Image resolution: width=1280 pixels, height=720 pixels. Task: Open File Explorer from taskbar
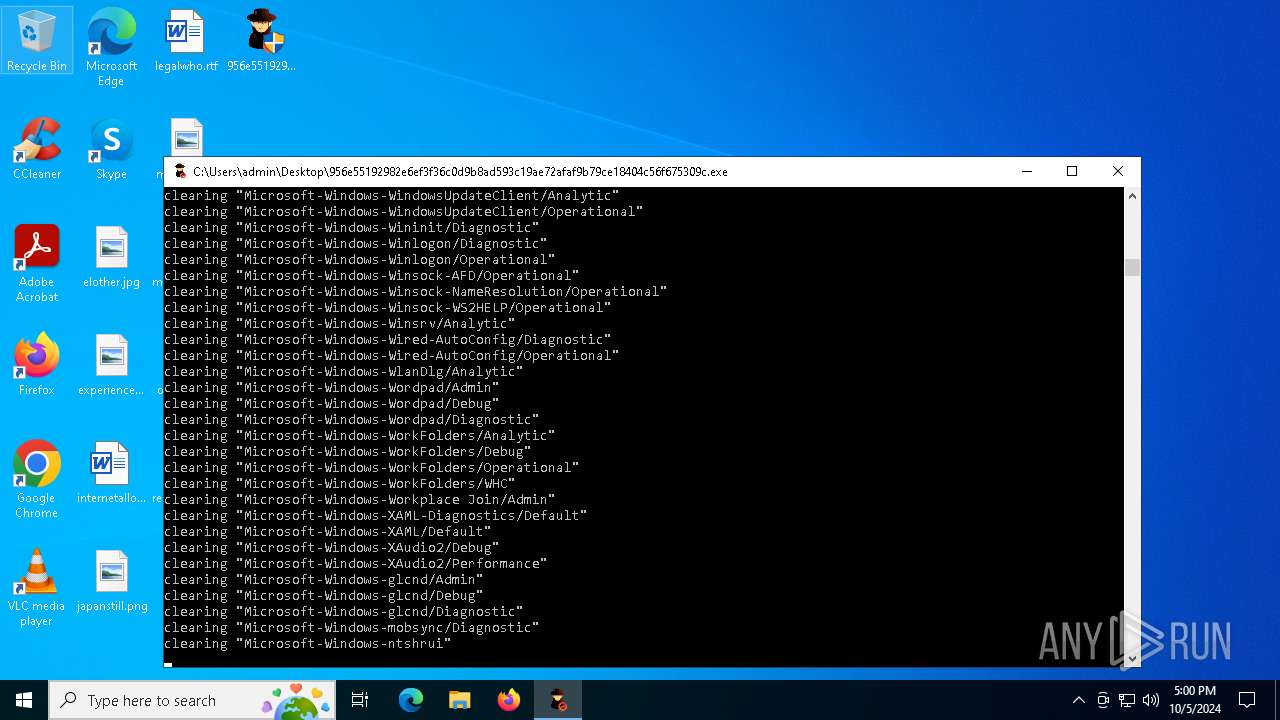tap(459, 700)
